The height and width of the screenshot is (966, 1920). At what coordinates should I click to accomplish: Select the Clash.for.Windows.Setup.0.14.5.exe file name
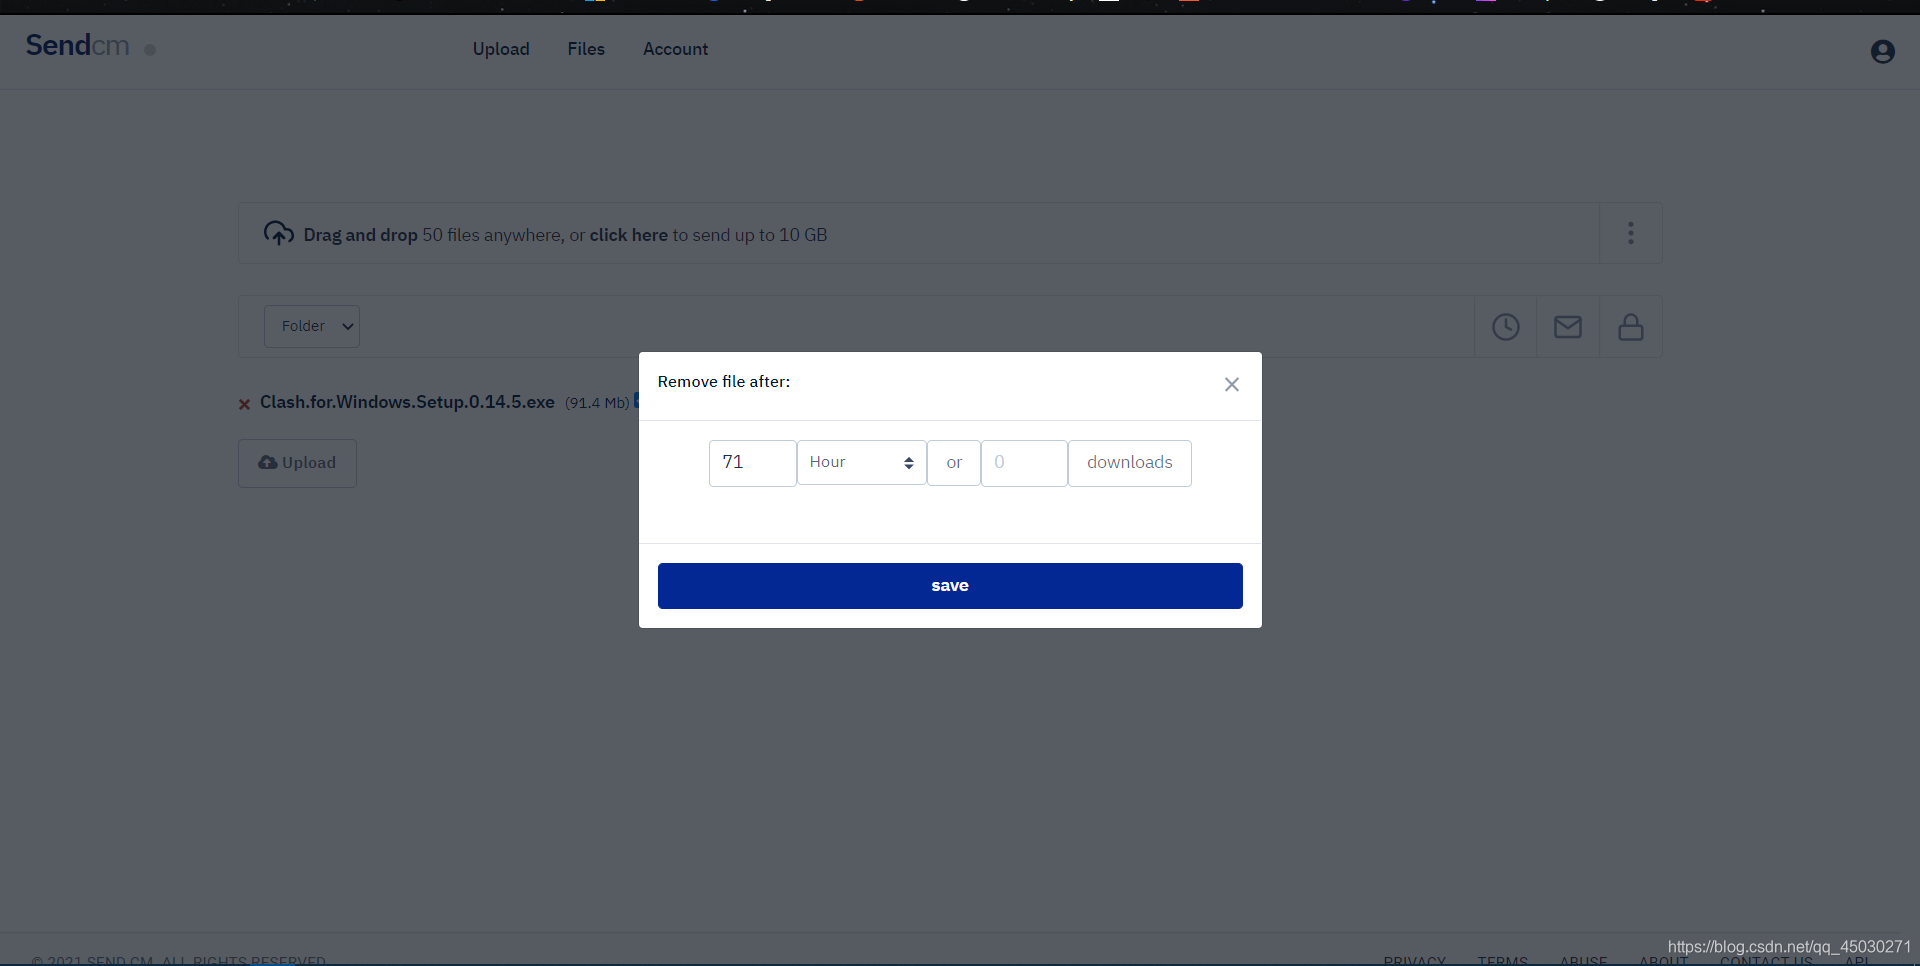tap(407, 402)
